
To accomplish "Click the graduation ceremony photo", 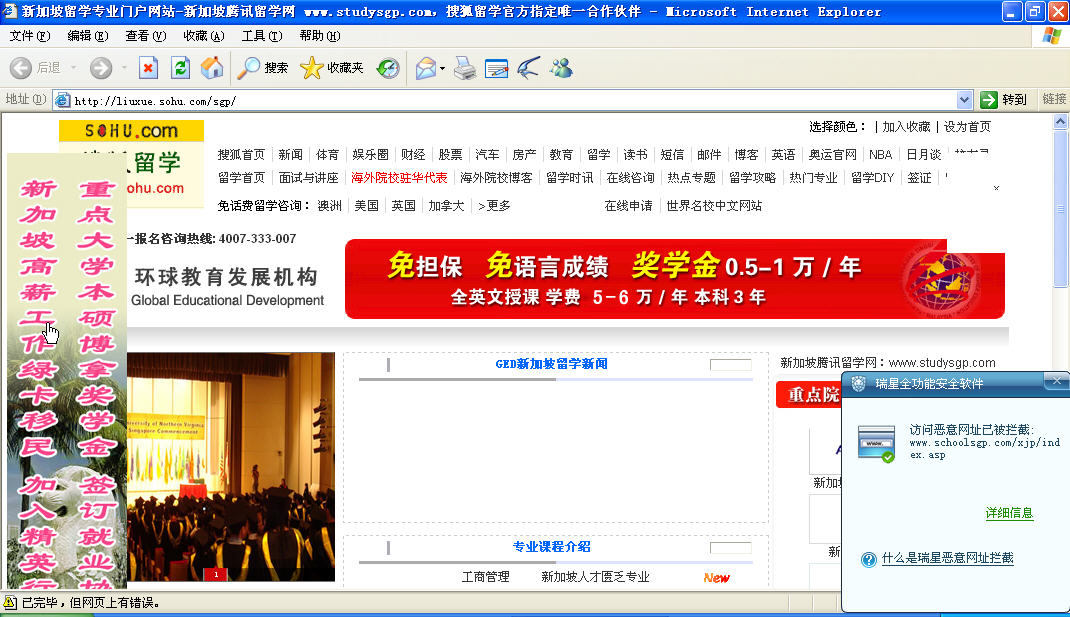I will click(x=231, y=466).
